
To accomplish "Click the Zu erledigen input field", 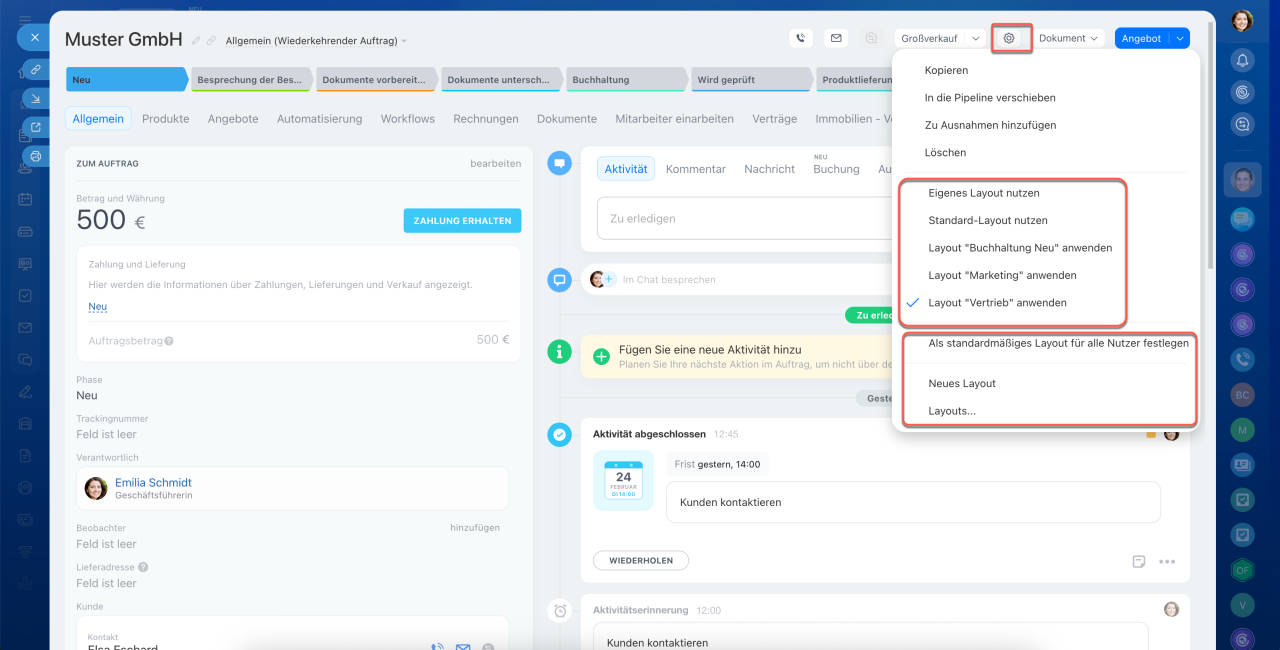I will (740, 218).
